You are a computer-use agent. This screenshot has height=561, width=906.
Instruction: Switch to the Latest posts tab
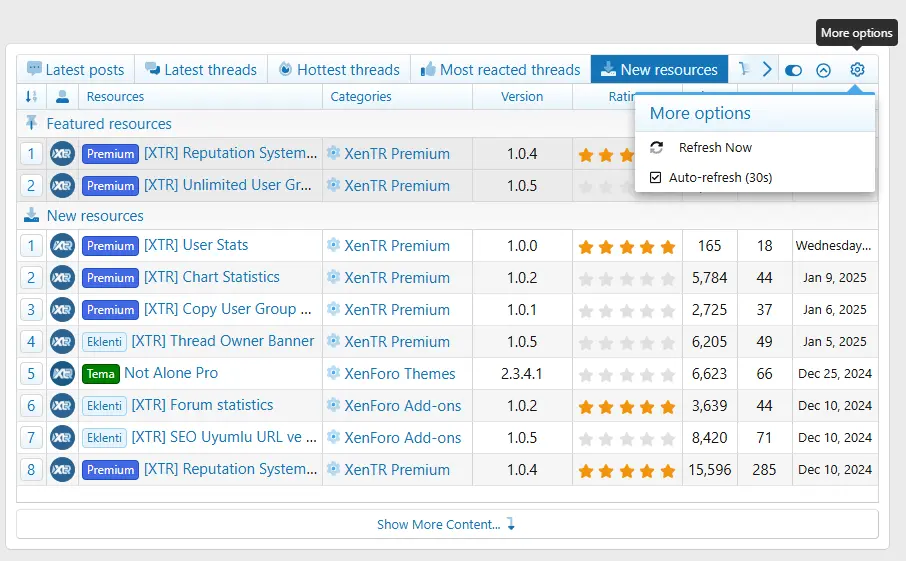tap(76, 70)
